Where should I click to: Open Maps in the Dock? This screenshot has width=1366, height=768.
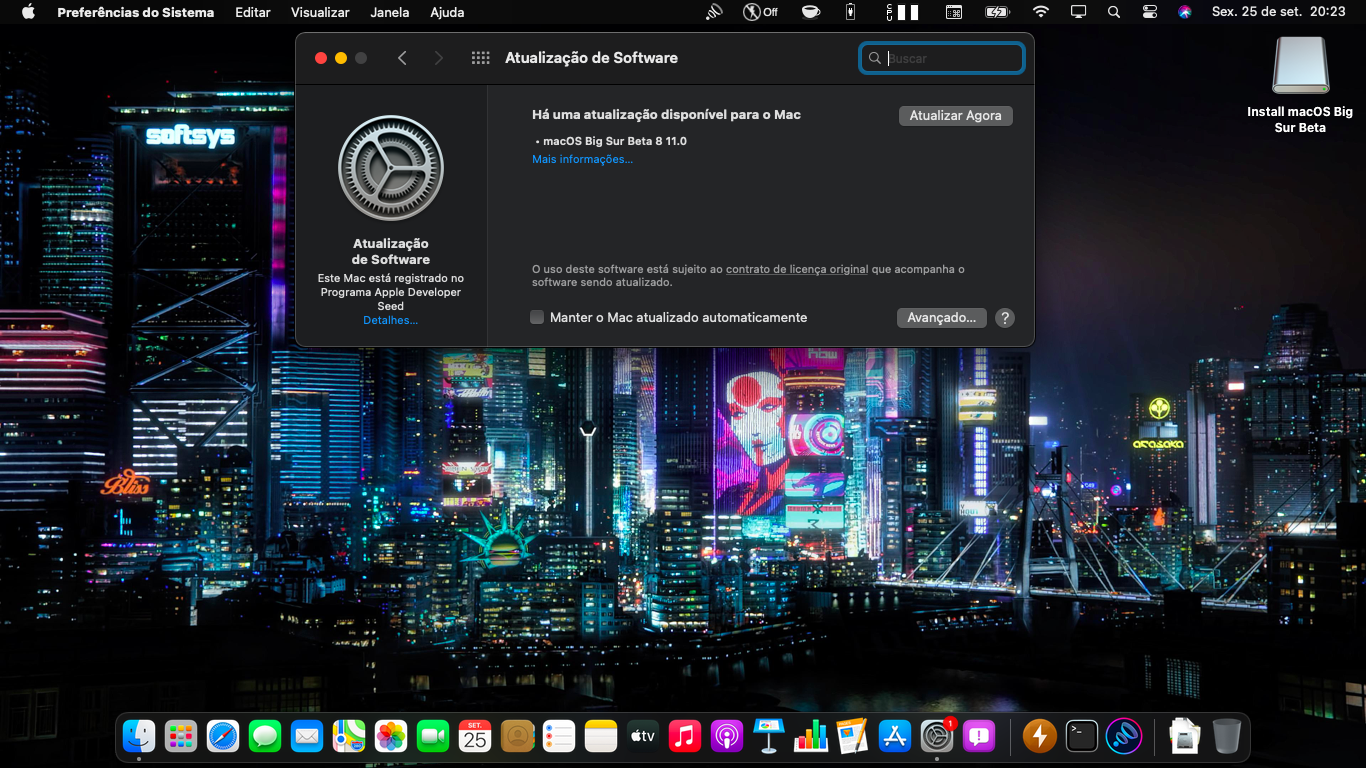click(x=349, y=737)
